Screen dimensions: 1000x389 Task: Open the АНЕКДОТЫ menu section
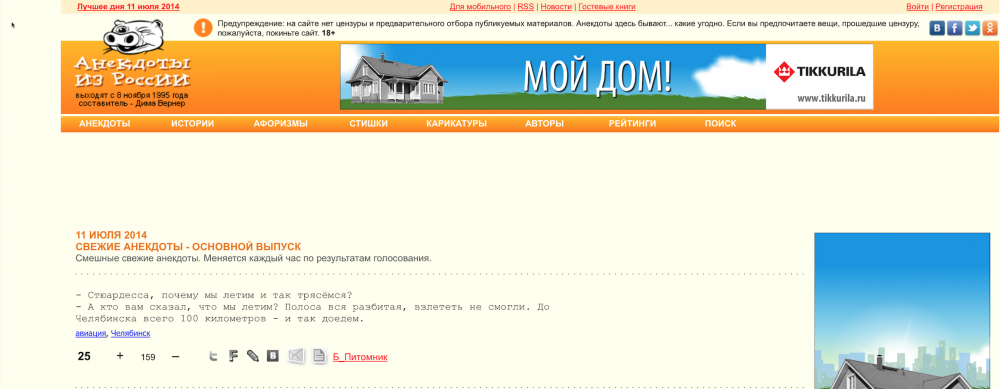click(105, 124)
